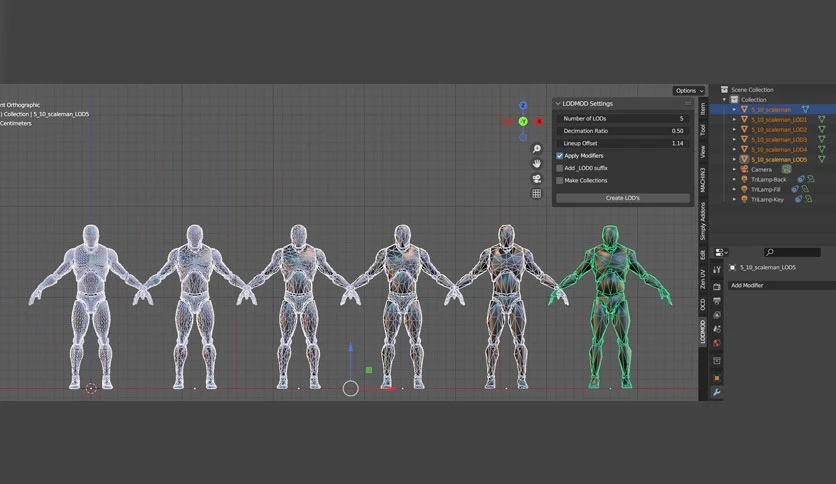Enable the Add _LOD0 suffix checkbox
This screenshot has height=484, width=836.
(x=559, y=168)
